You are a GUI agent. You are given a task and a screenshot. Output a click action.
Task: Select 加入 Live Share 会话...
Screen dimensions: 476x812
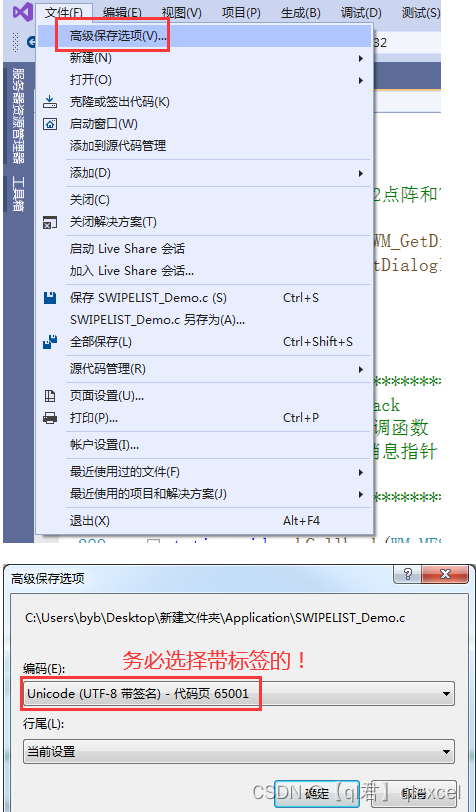(x=205, y=271)
